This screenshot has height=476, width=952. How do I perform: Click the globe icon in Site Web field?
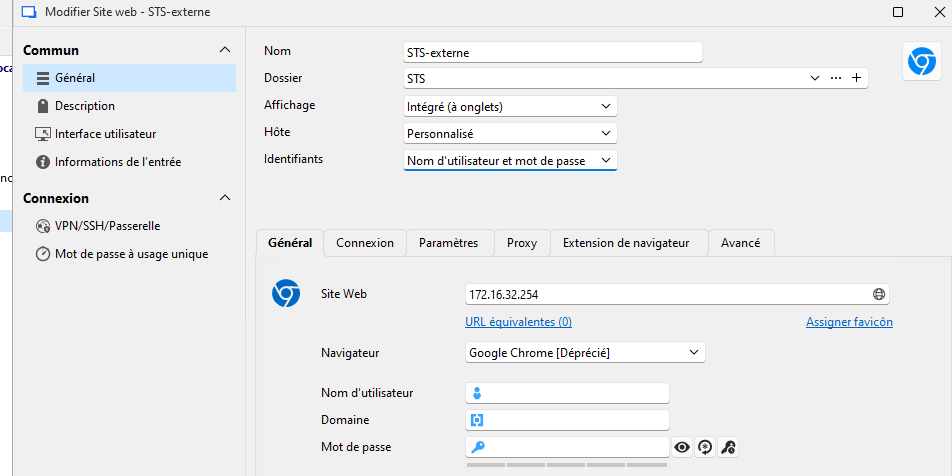point(879,295)
